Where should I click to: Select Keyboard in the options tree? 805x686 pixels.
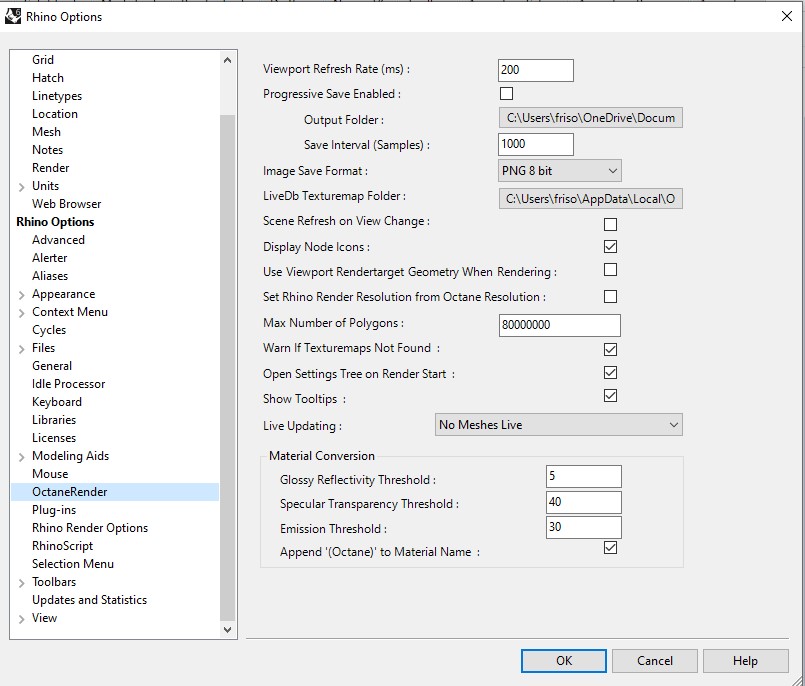click(x=57, y=402)
